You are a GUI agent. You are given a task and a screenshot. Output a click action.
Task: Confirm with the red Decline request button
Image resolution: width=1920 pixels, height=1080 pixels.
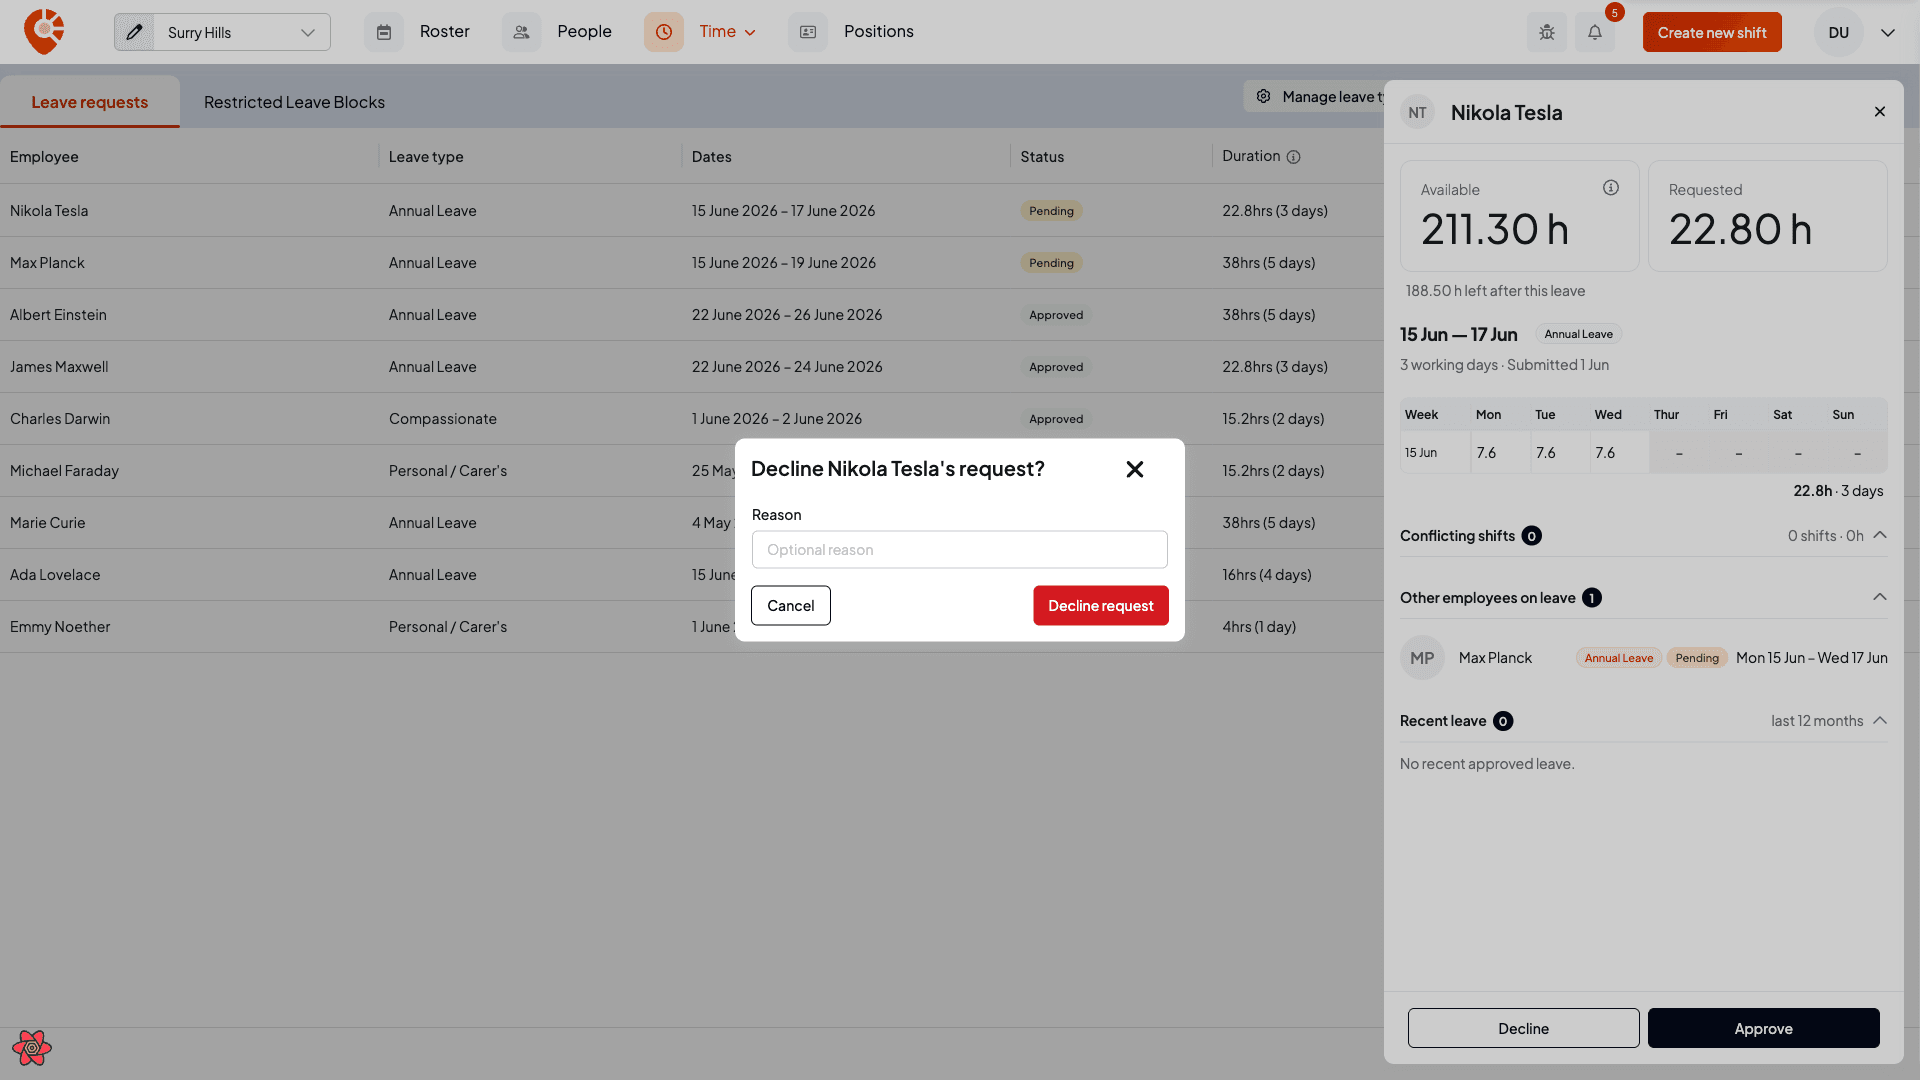(x=1100, y=606)
